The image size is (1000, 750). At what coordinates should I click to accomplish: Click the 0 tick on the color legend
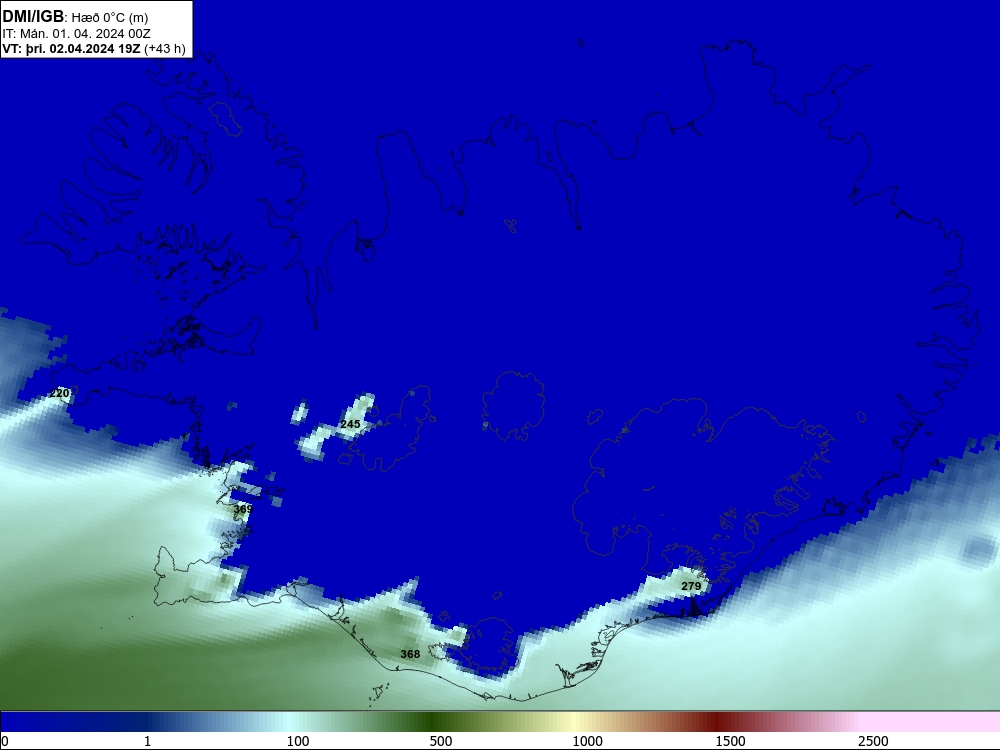pyautogui.click(x=5, y=741)
